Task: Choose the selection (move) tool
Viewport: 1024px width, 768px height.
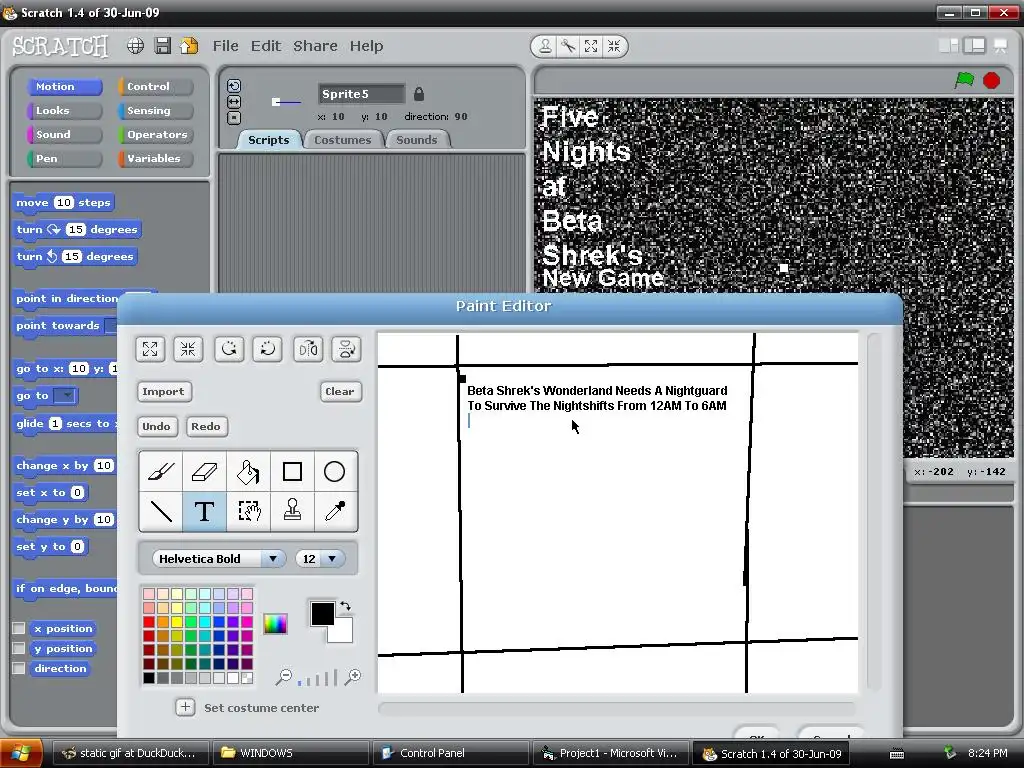Action: click(248, 511)
